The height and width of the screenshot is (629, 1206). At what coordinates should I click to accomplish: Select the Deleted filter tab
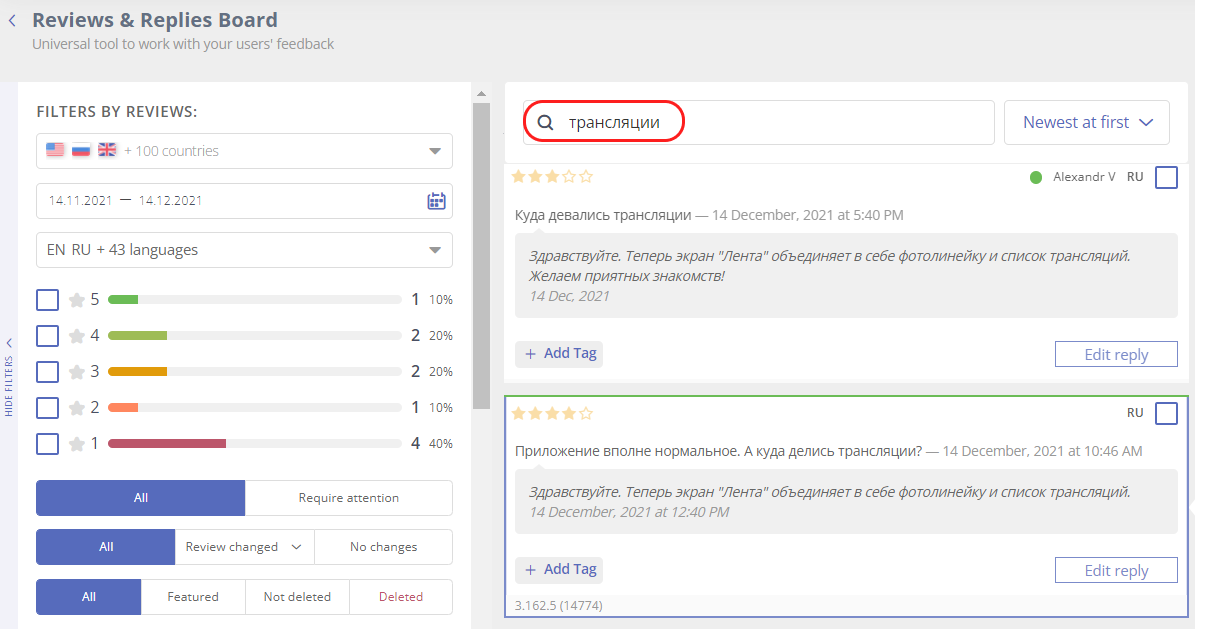400,597
